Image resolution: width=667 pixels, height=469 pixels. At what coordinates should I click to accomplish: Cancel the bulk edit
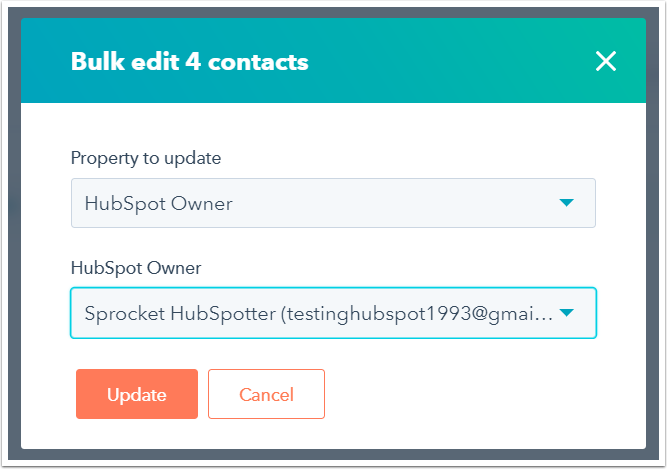pos(266,394)
